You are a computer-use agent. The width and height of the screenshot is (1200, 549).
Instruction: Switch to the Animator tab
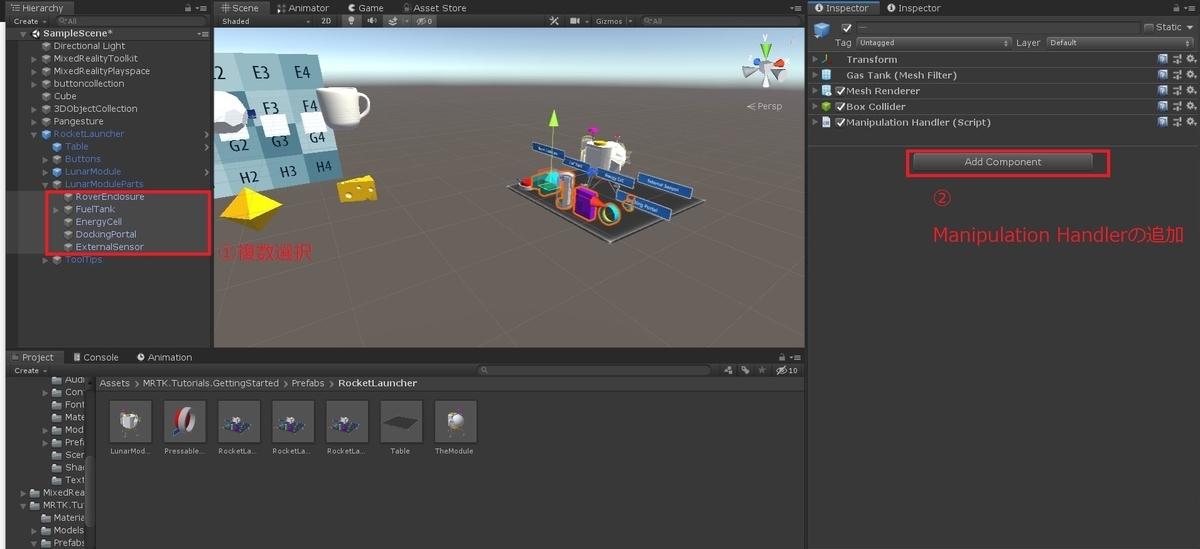[301, 8]
